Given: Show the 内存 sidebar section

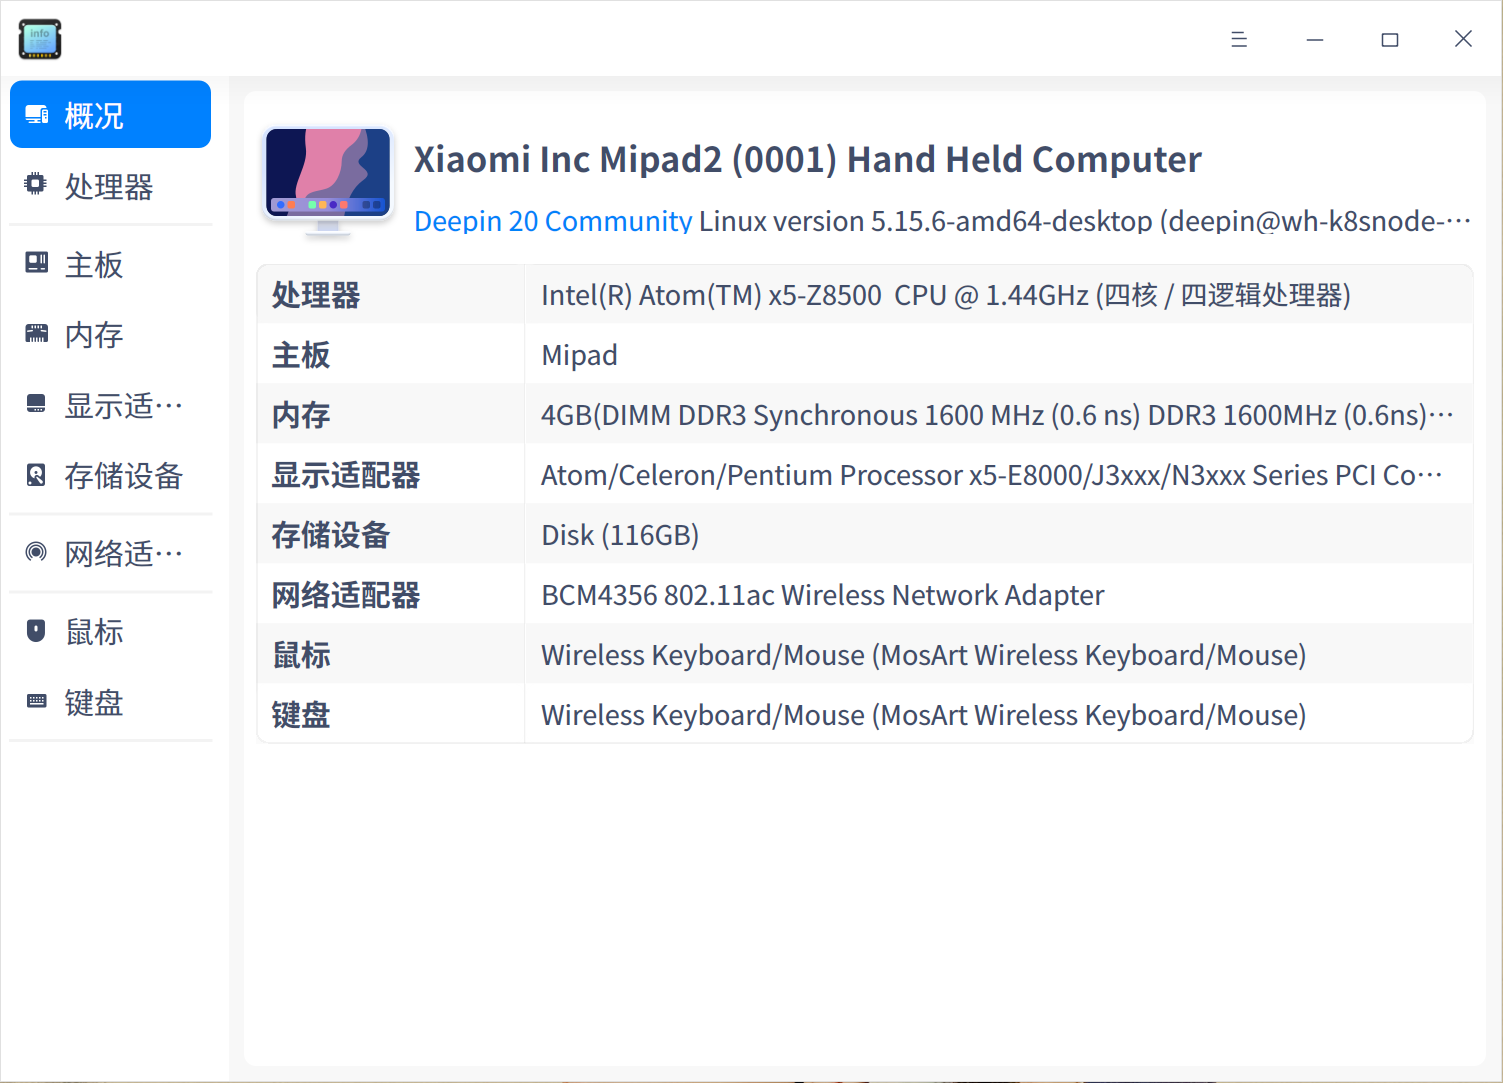Looking at the screenshot, I should coord(110,335).
